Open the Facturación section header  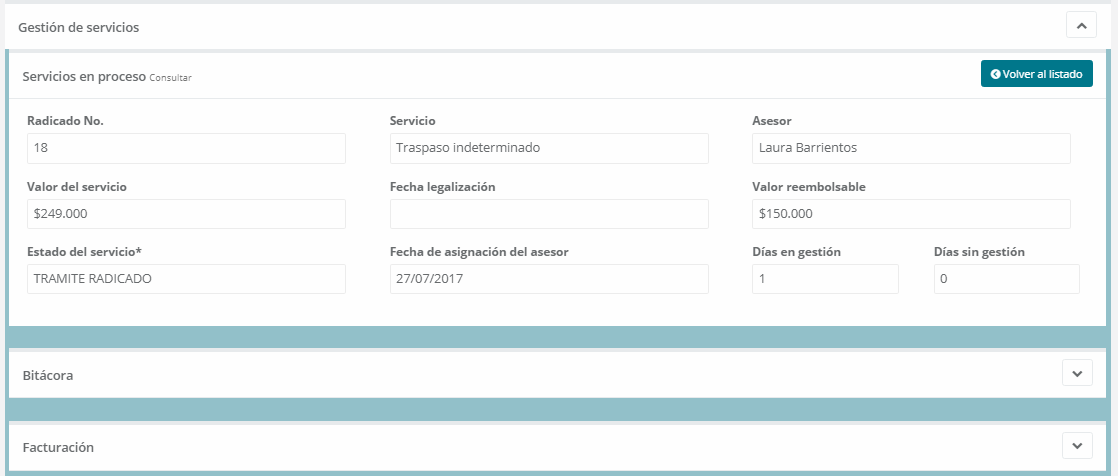(x=58, y=447)
